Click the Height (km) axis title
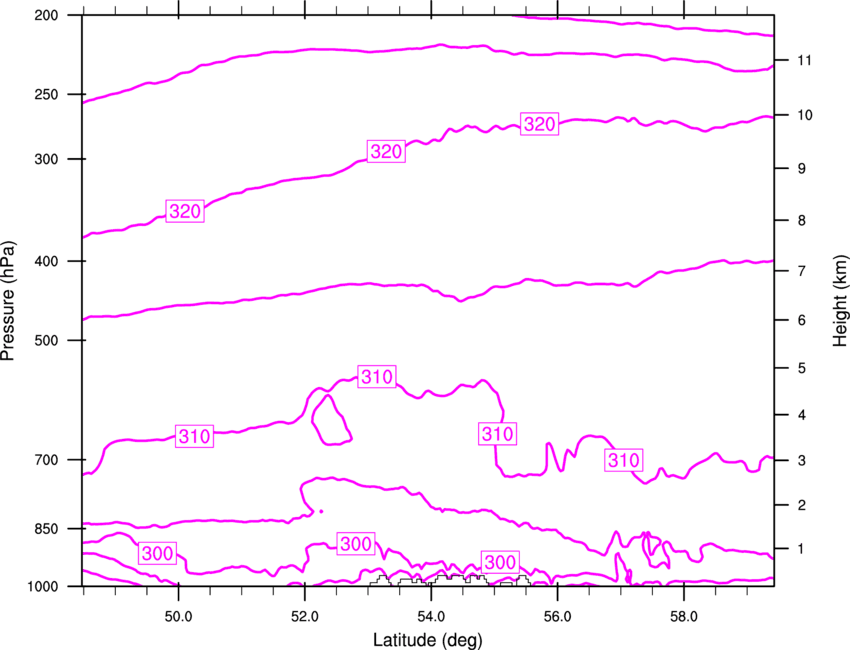 tap(840, 300)
